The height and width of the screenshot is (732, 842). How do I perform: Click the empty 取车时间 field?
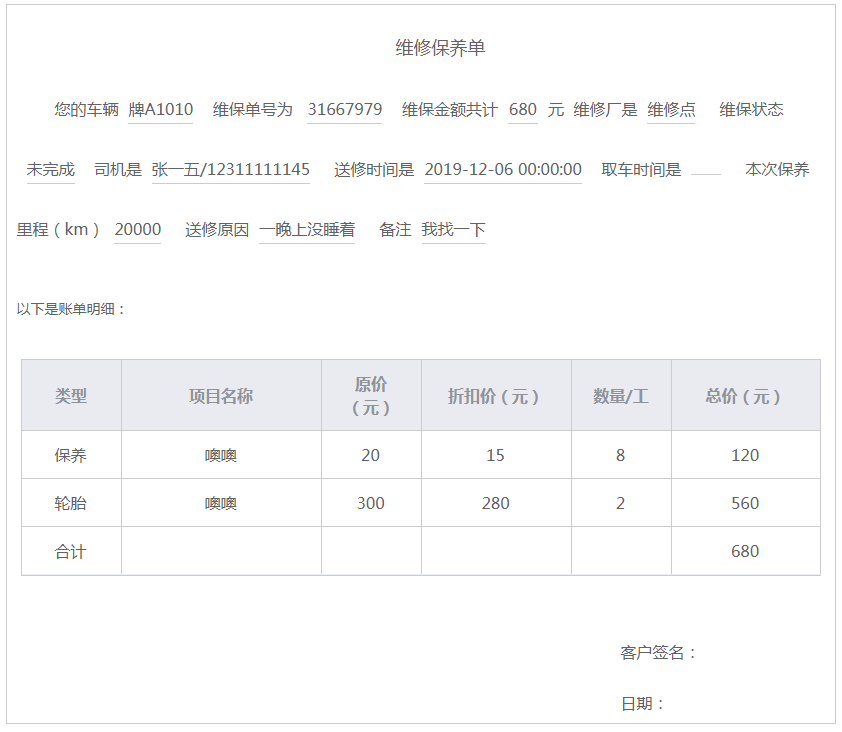point(705,170)
